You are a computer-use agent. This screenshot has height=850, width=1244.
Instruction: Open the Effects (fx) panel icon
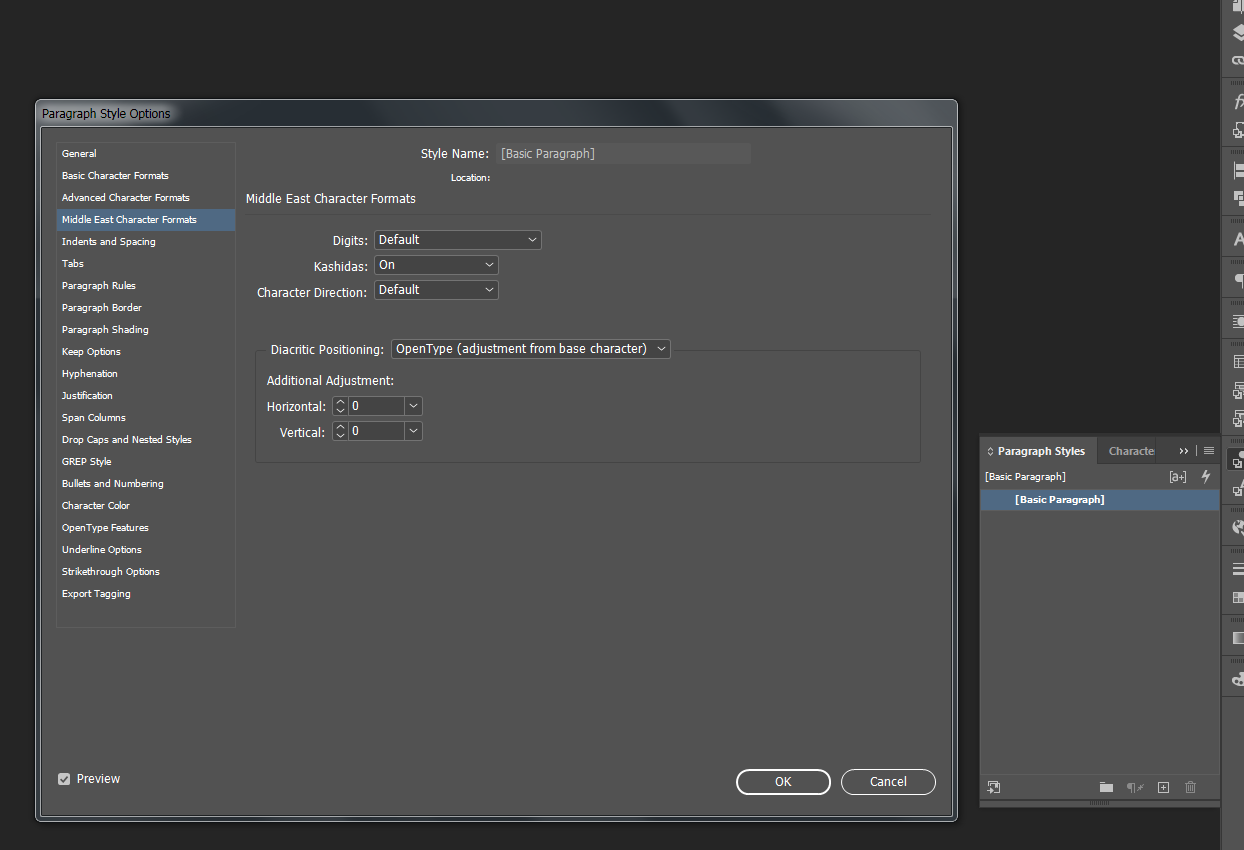point(1238,101)
